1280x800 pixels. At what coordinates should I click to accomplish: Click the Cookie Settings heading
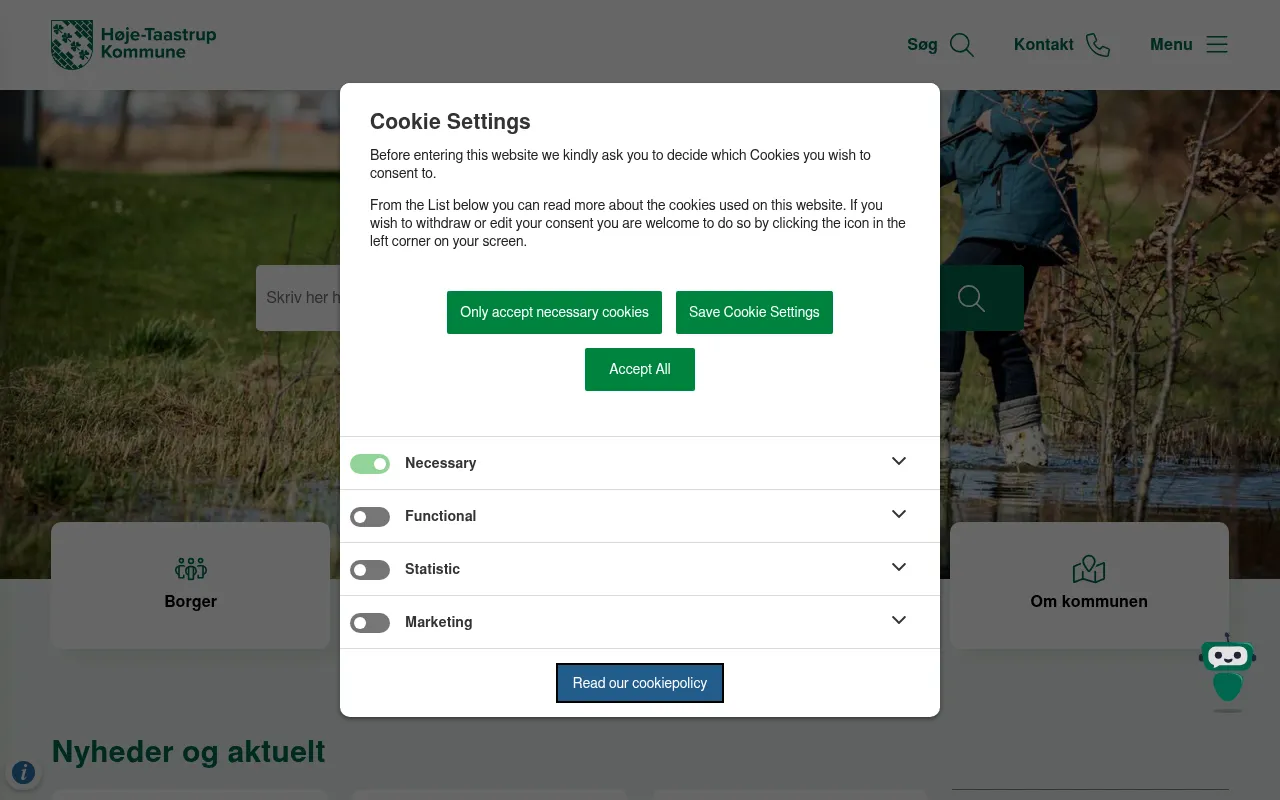[x=450, y=122]
